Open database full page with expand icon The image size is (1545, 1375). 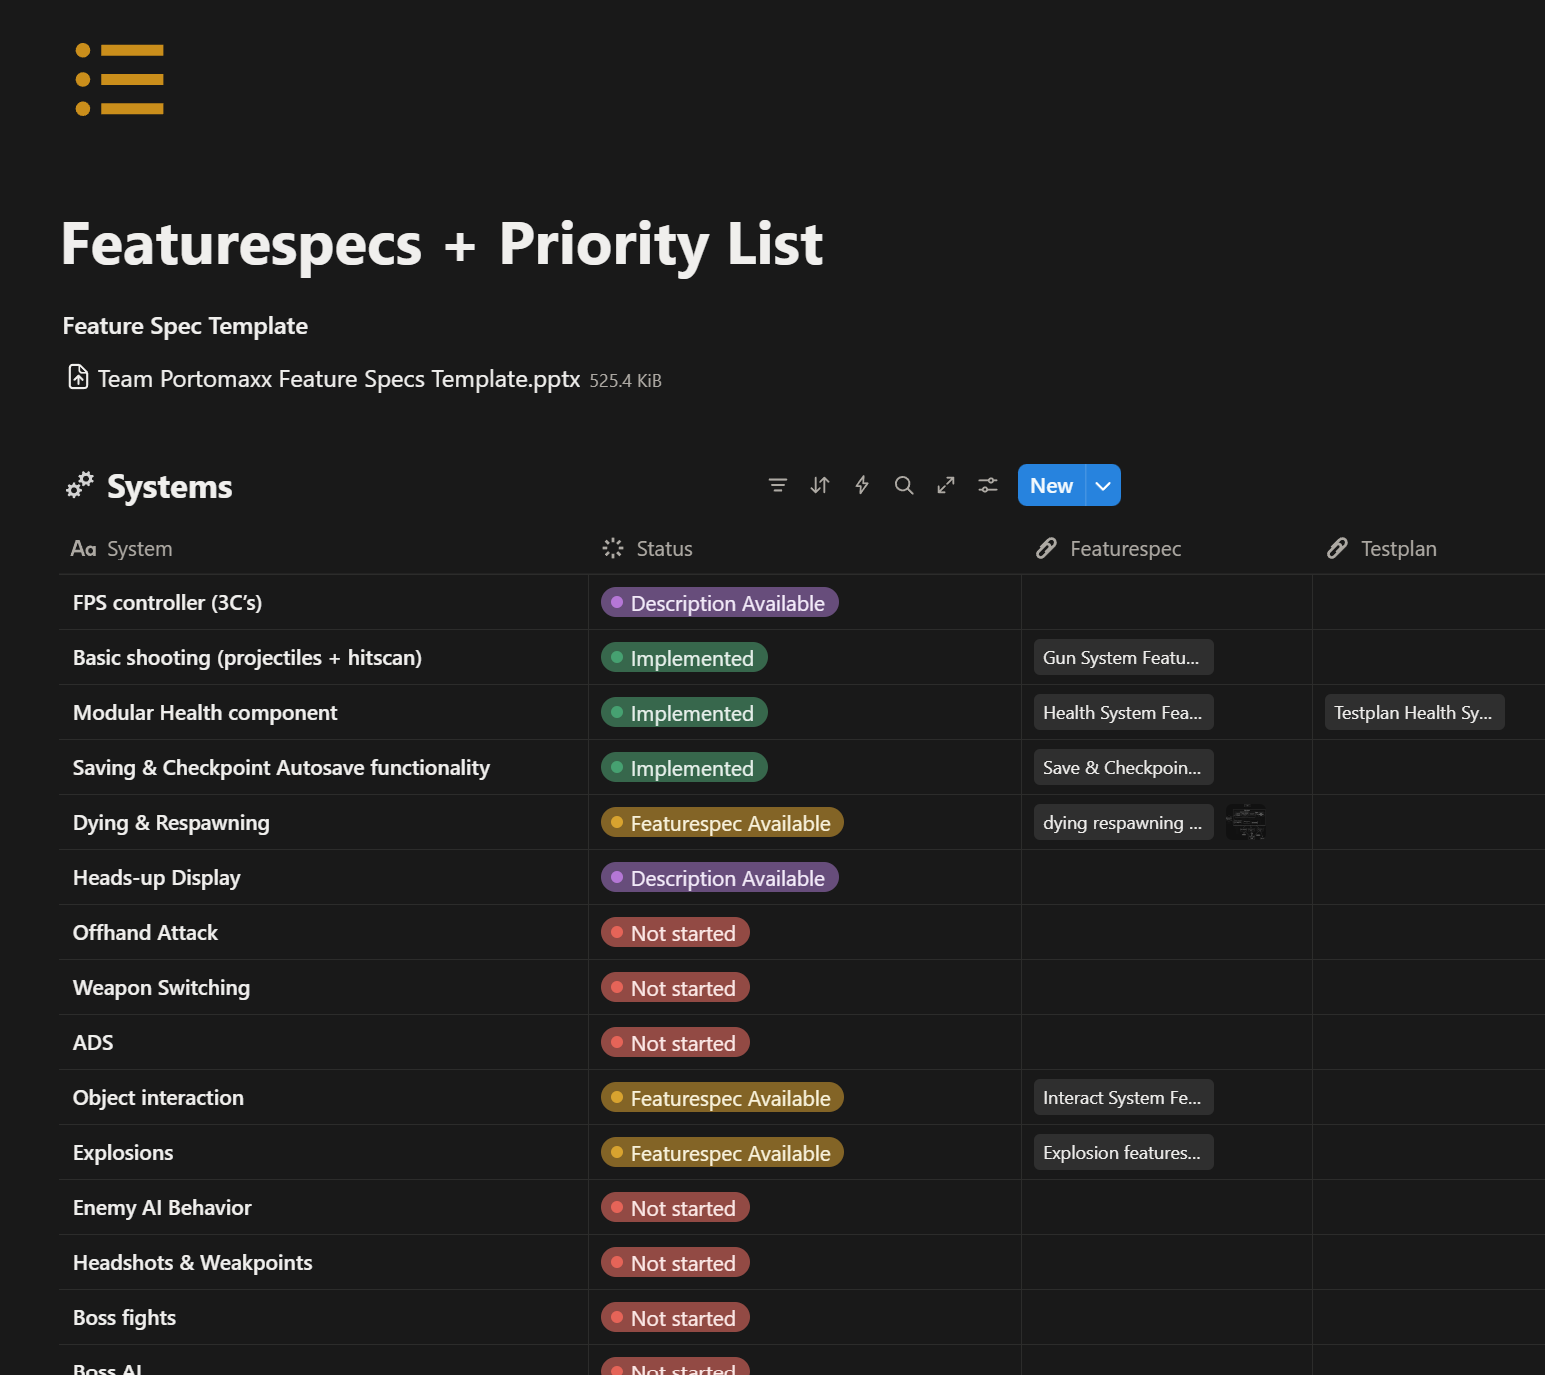click(946, 485)
